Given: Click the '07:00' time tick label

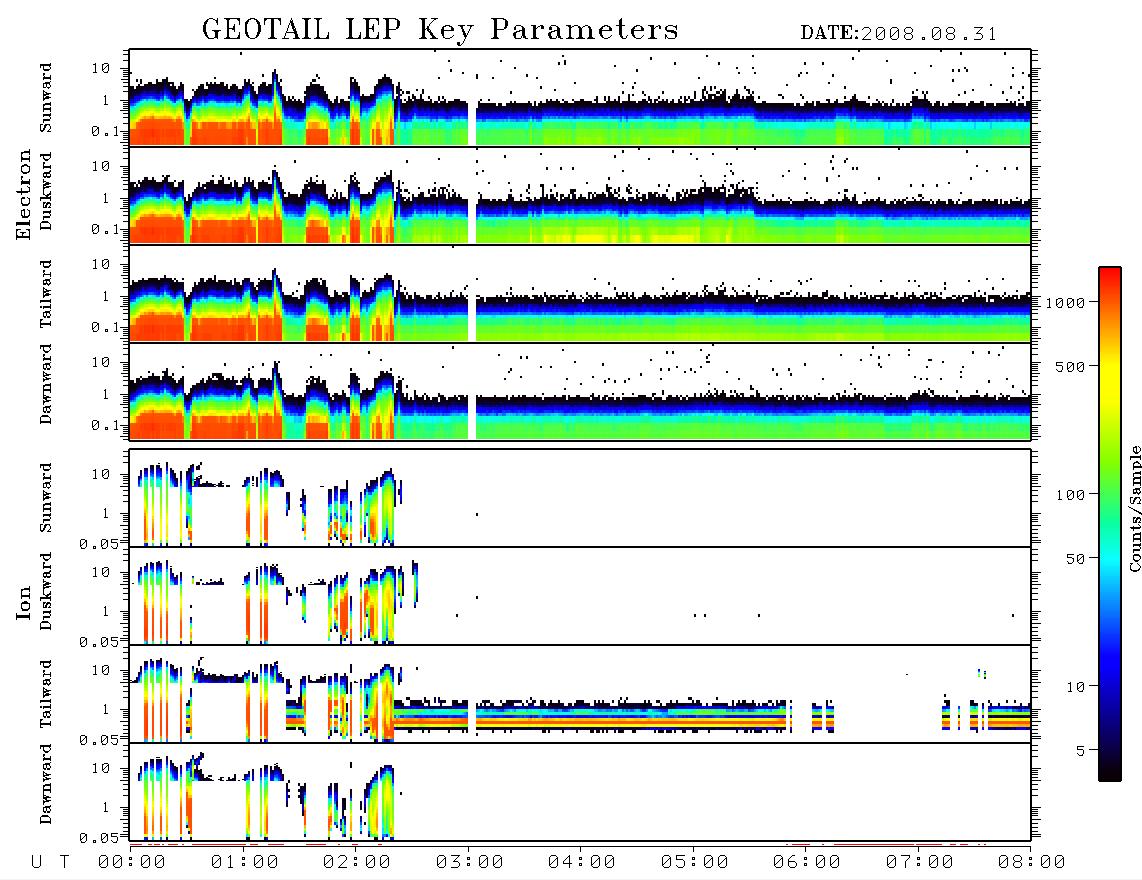Looking at the screenshot, I should 920,863.
